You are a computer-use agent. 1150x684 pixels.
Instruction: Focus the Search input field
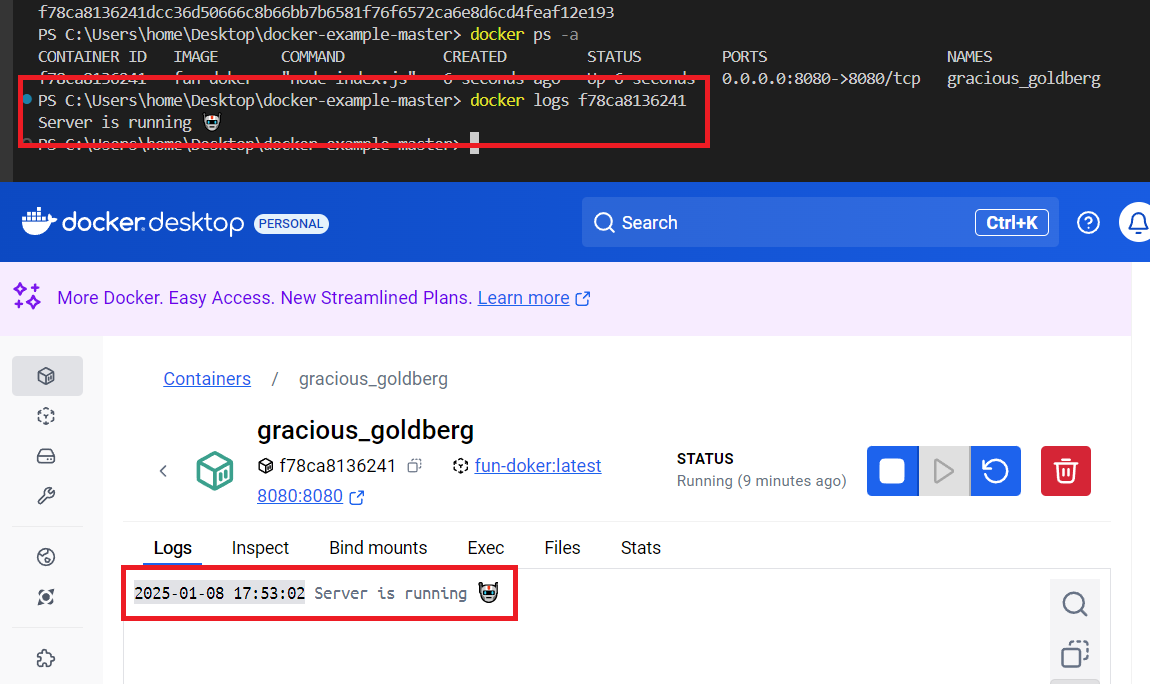click(x=820, y=222)
